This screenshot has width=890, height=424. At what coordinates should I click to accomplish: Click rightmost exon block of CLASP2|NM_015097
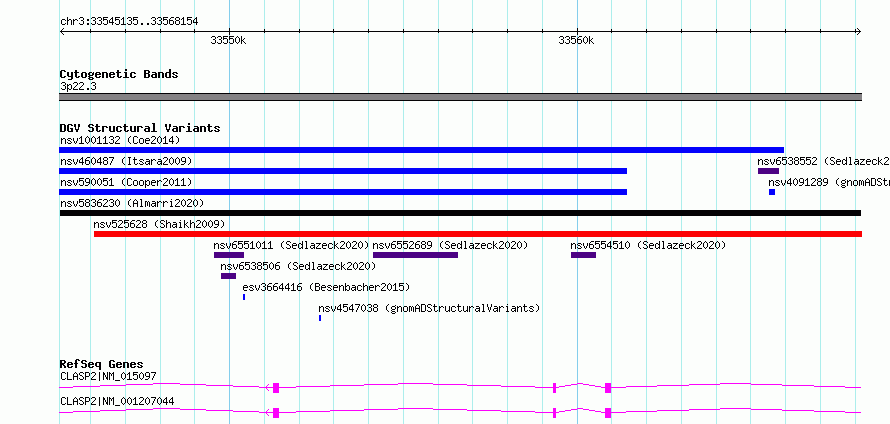coord(608,388)
